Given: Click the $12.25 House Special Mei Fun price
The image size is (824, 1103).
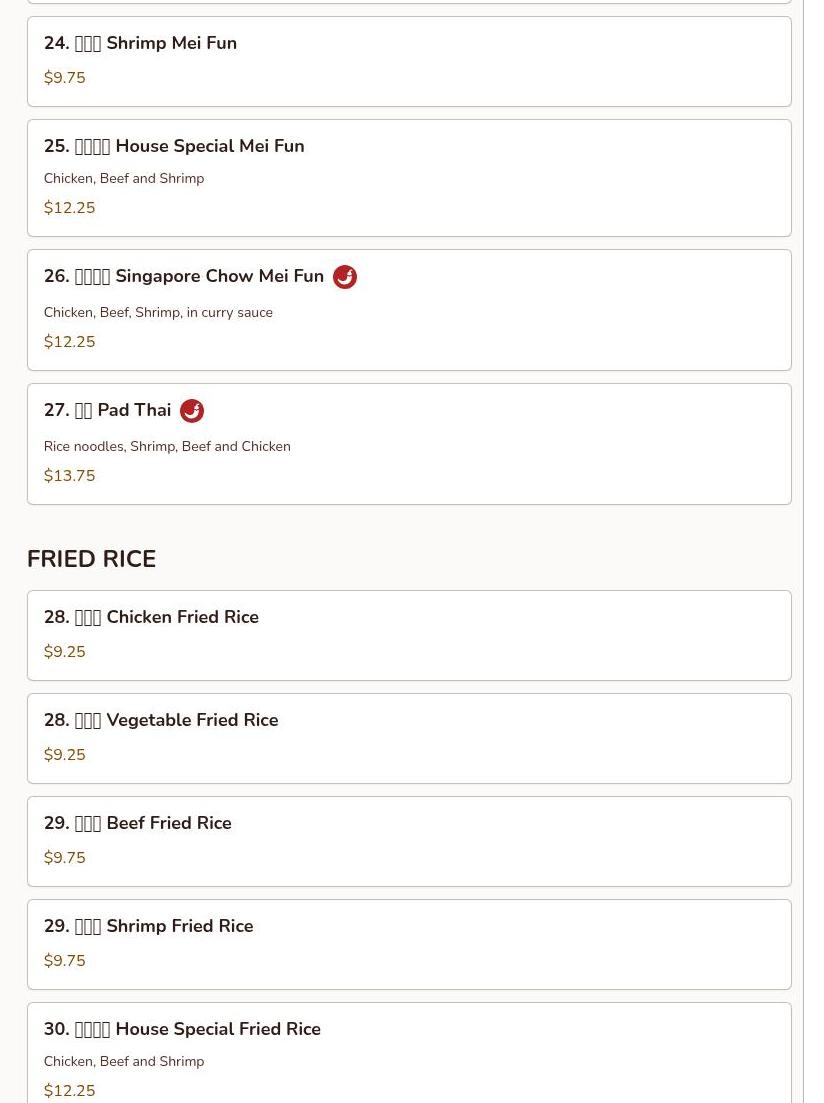Looking at the screenshot, I should pos(69,208).
